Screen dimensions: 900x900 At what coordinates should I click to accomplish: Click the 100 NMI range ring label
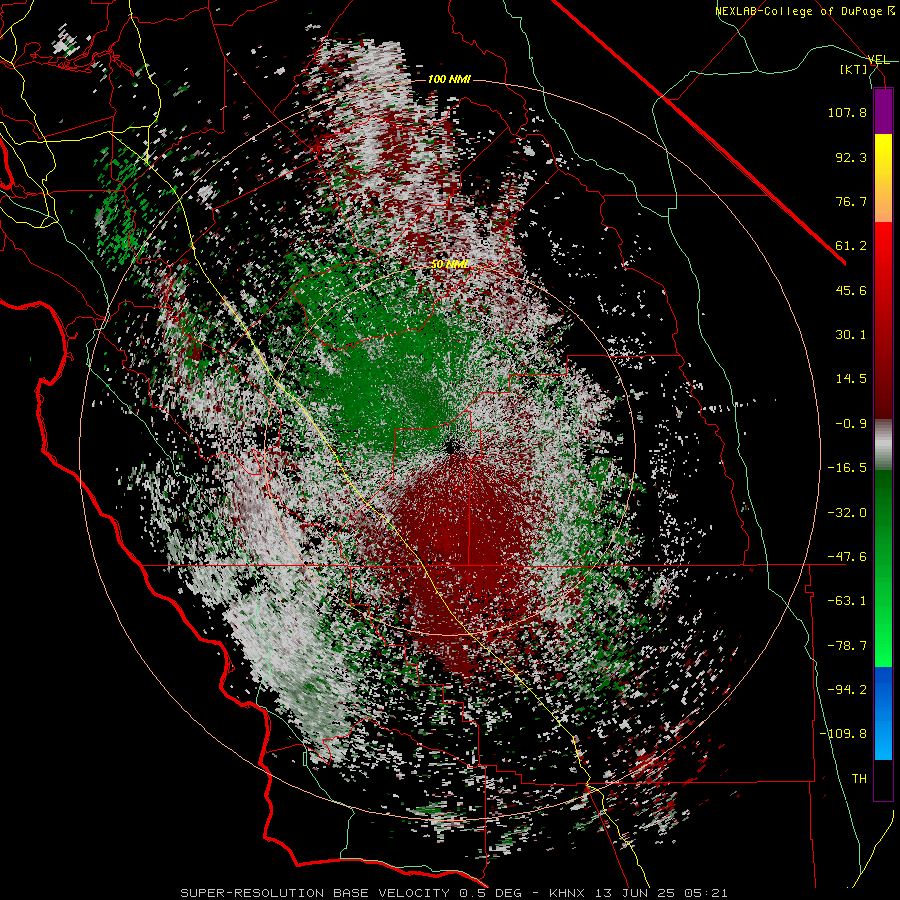tap(449, 79)
